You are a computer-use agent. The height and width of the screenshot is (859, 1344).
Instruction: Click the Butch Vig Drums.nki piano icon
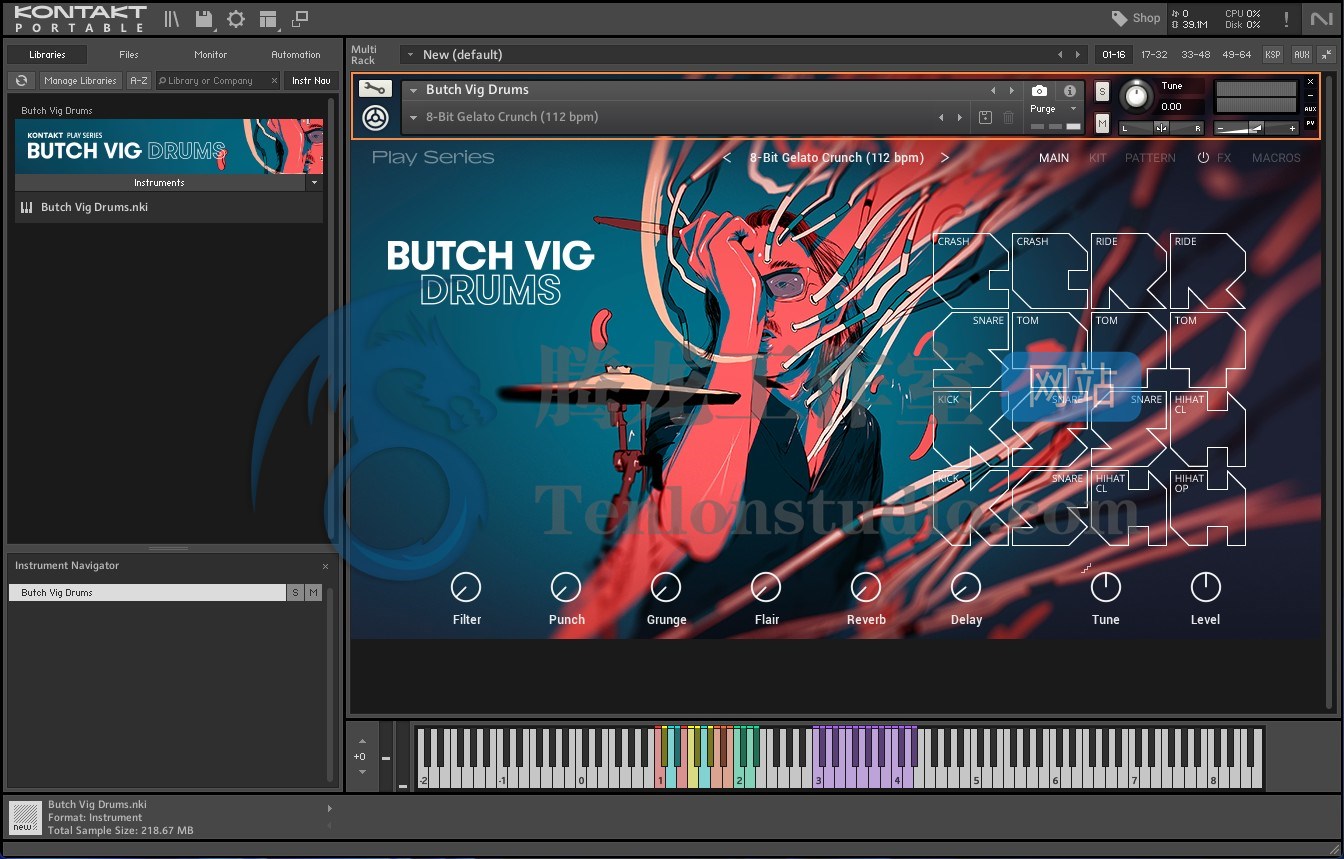coord(26,207)
